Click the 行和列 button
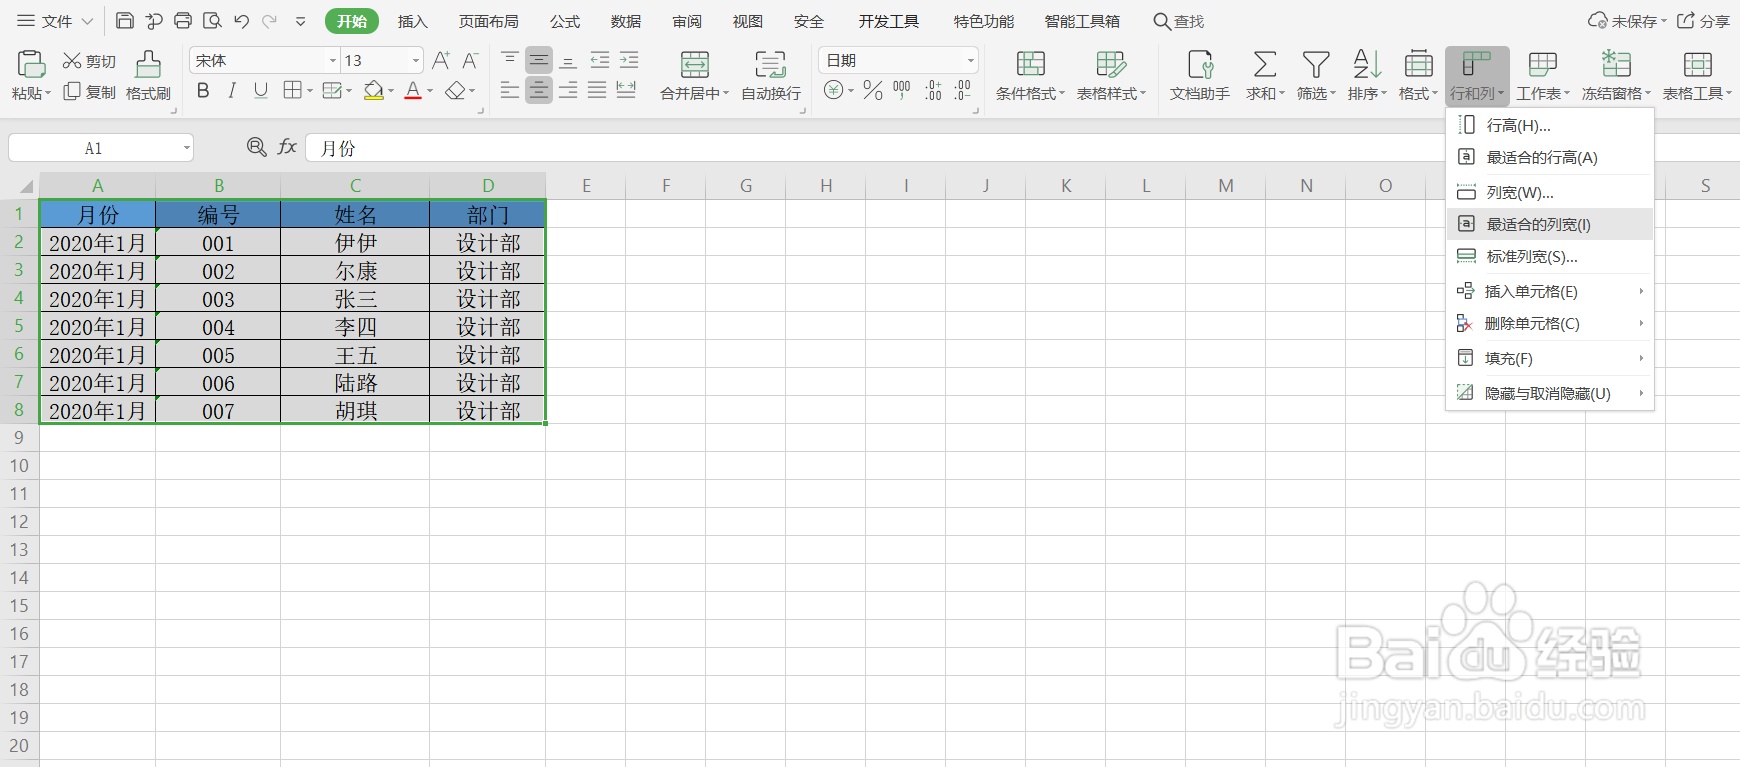 coord(1477,76)
